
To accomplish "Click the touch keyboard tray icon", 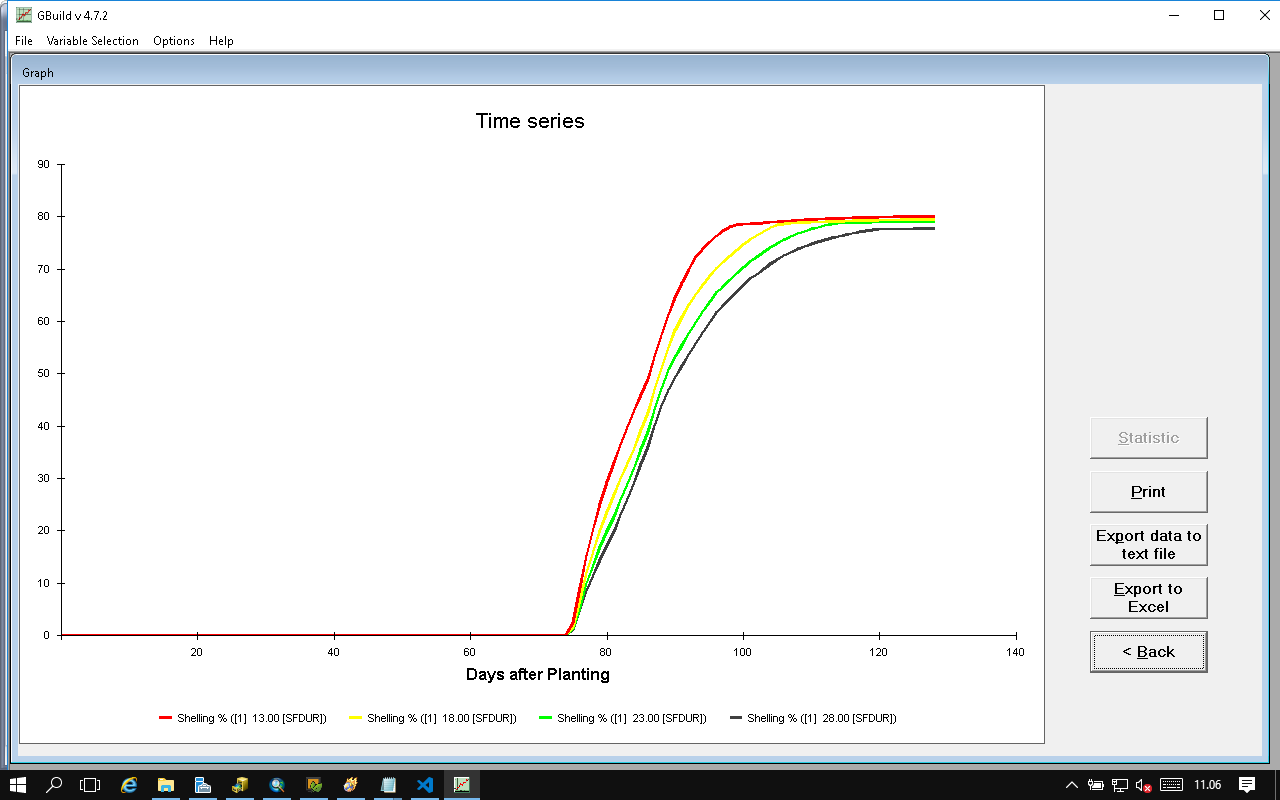I will 1171,785.
